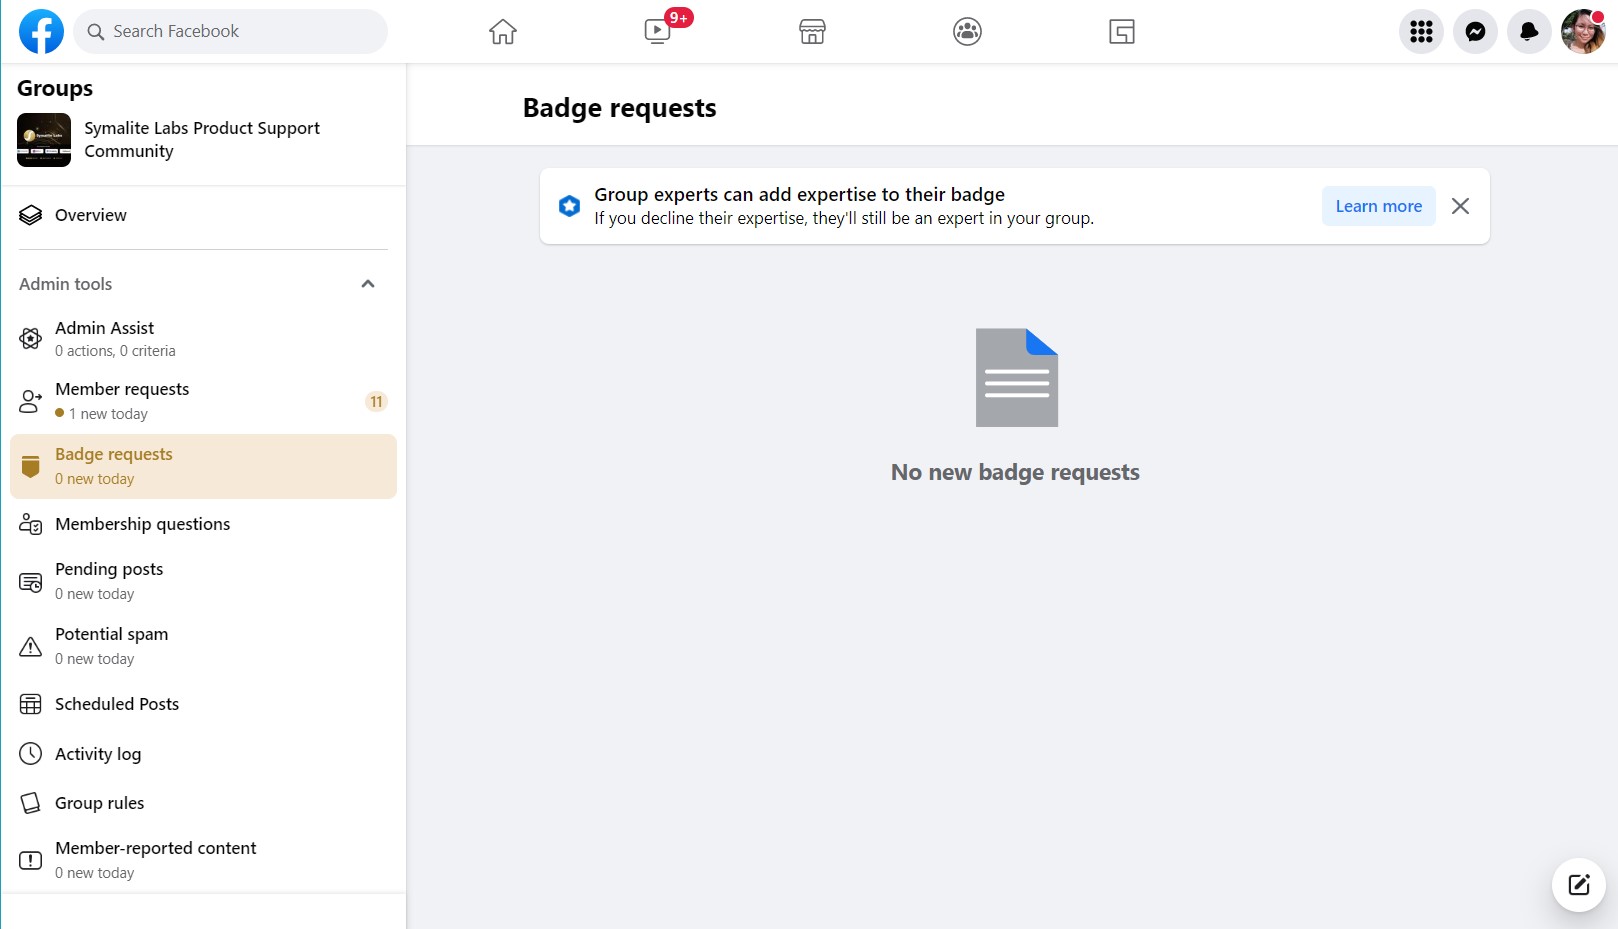This screenshot has height=929, width=1618.
Task: Click Learn more about group experts
Action: pyautogui.click(x=1378, y=205)
